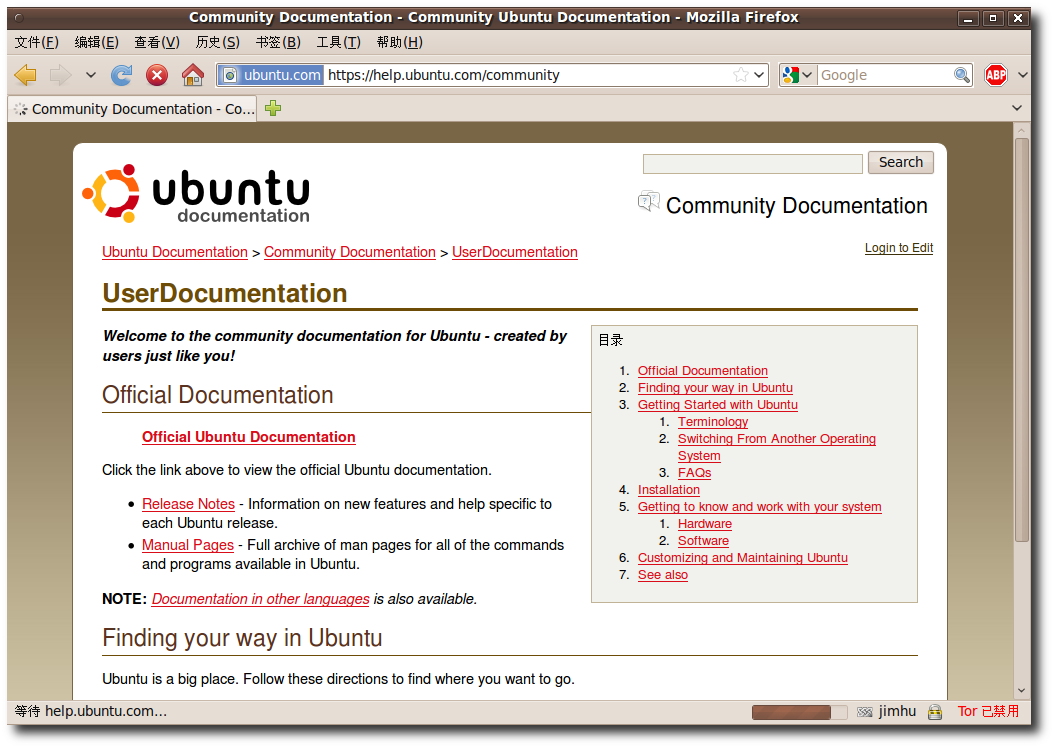Jump to Finding your way in Ubuntu contents link
The image size is (1054, 748).
[715, 388]
